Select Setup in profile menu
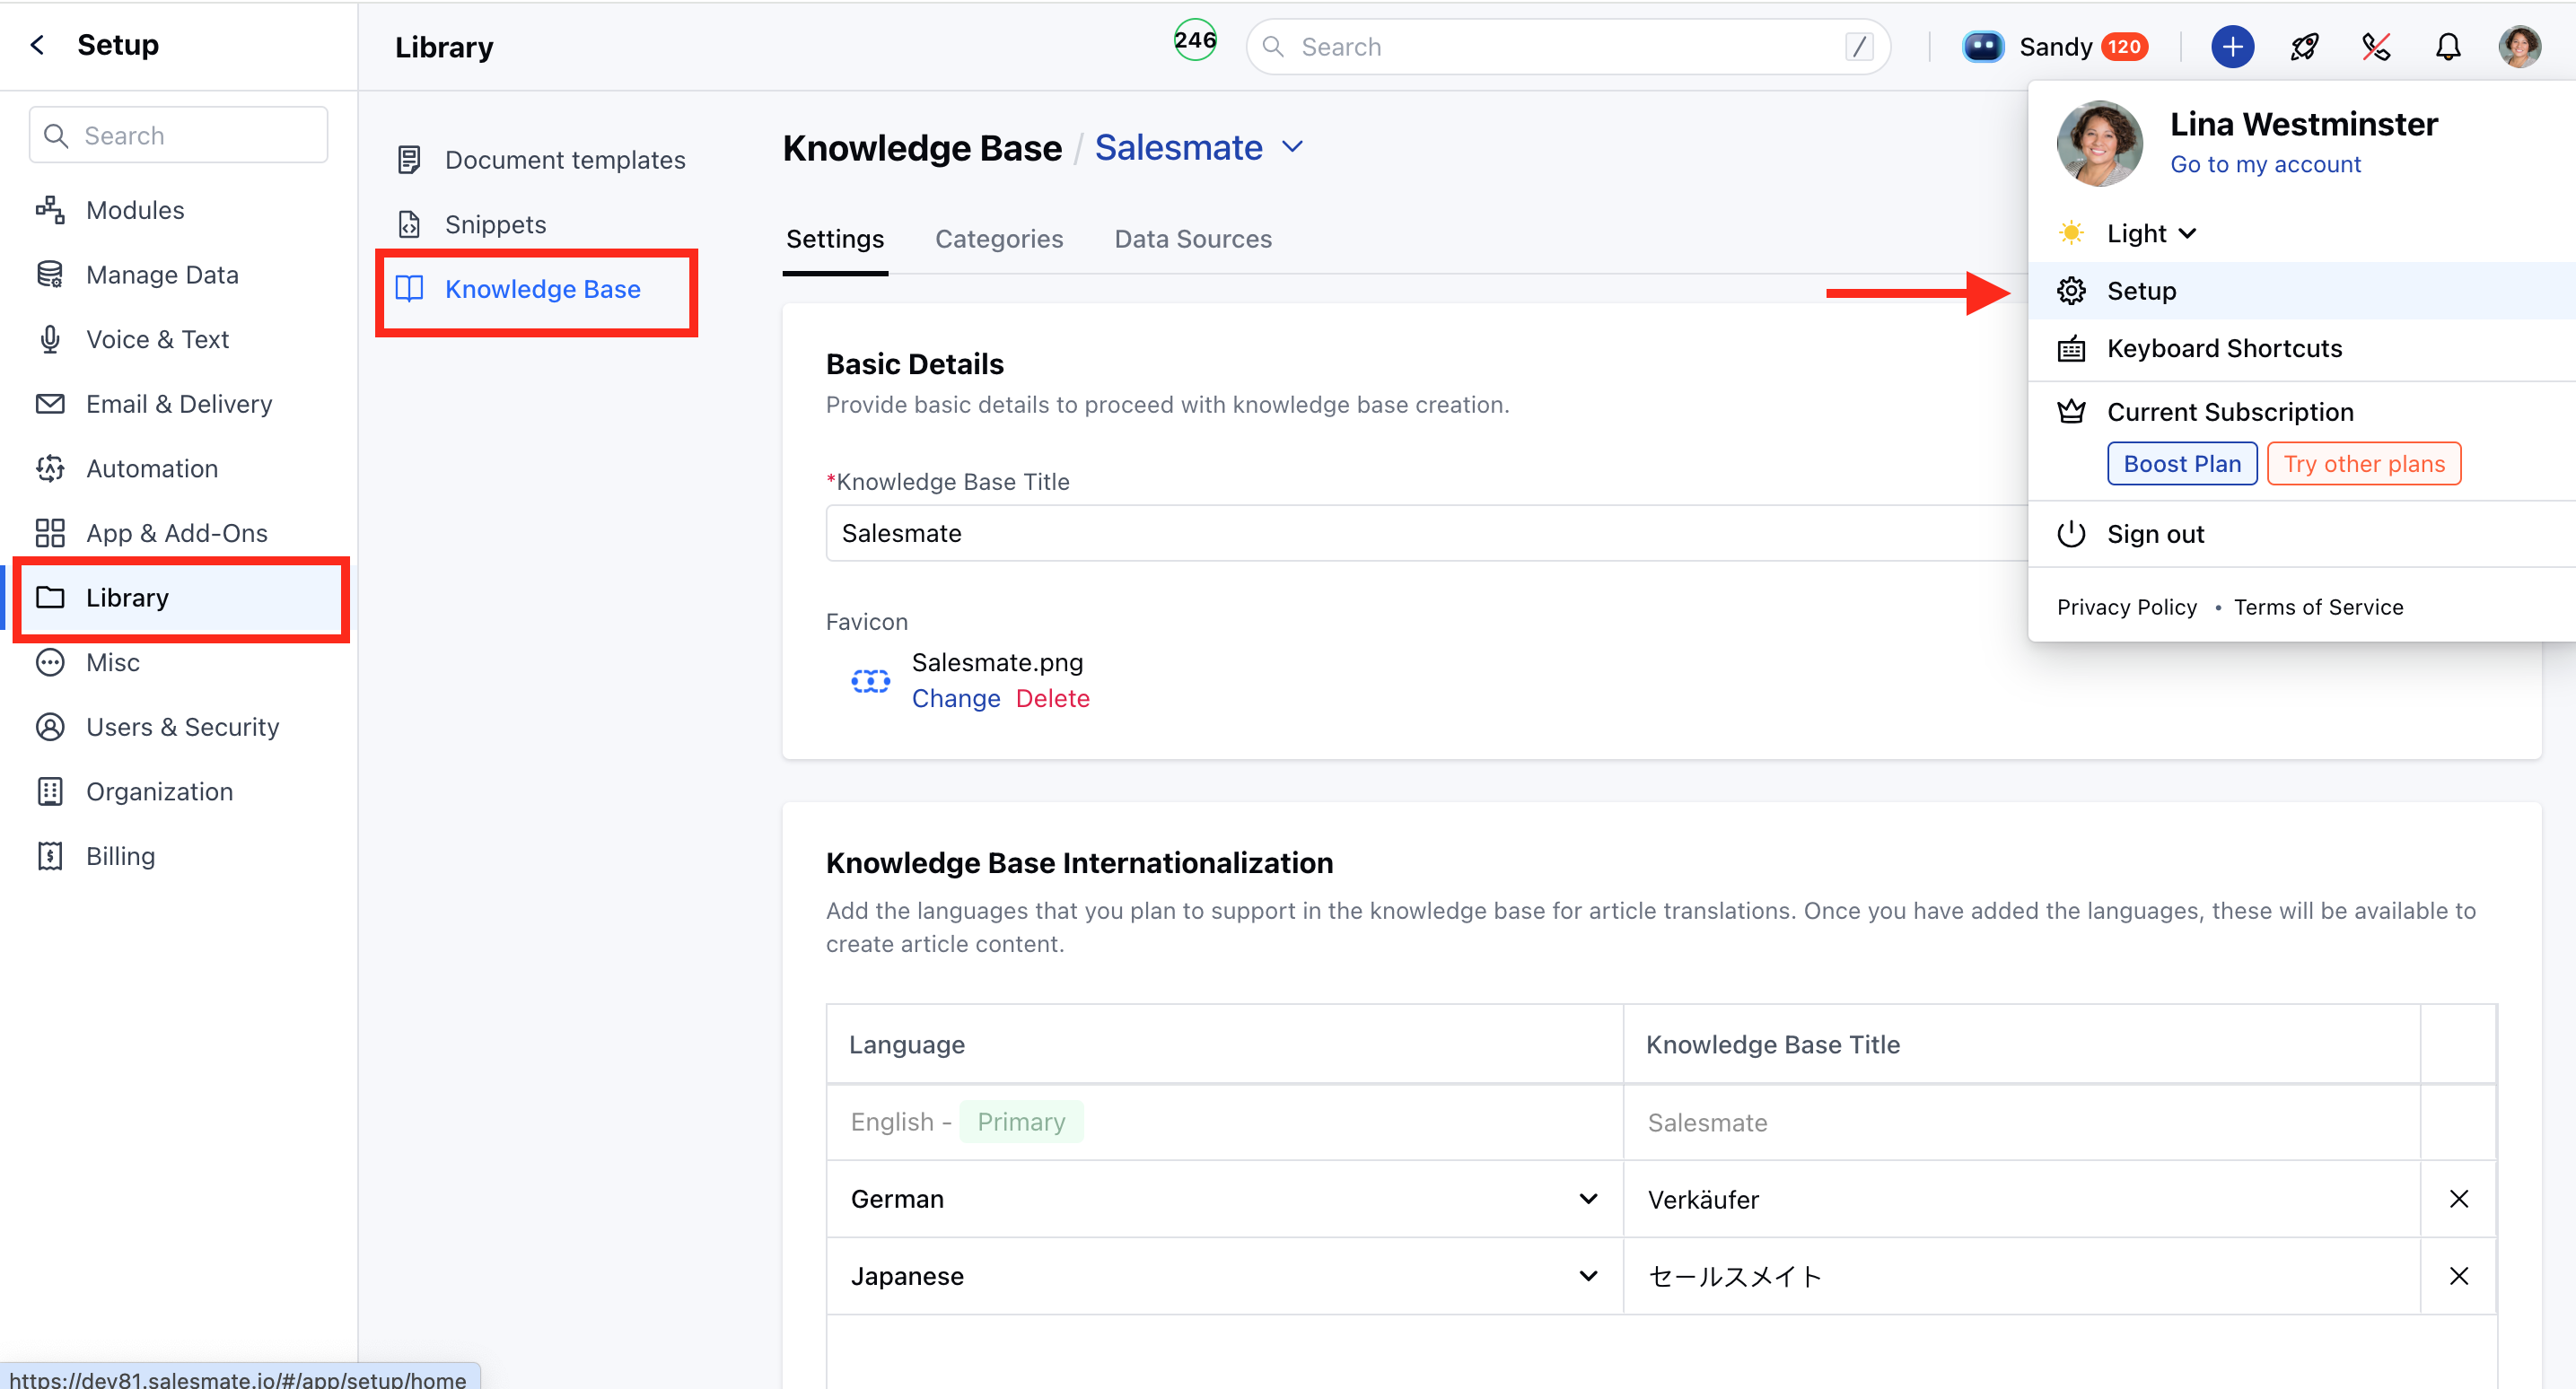 2302,291
